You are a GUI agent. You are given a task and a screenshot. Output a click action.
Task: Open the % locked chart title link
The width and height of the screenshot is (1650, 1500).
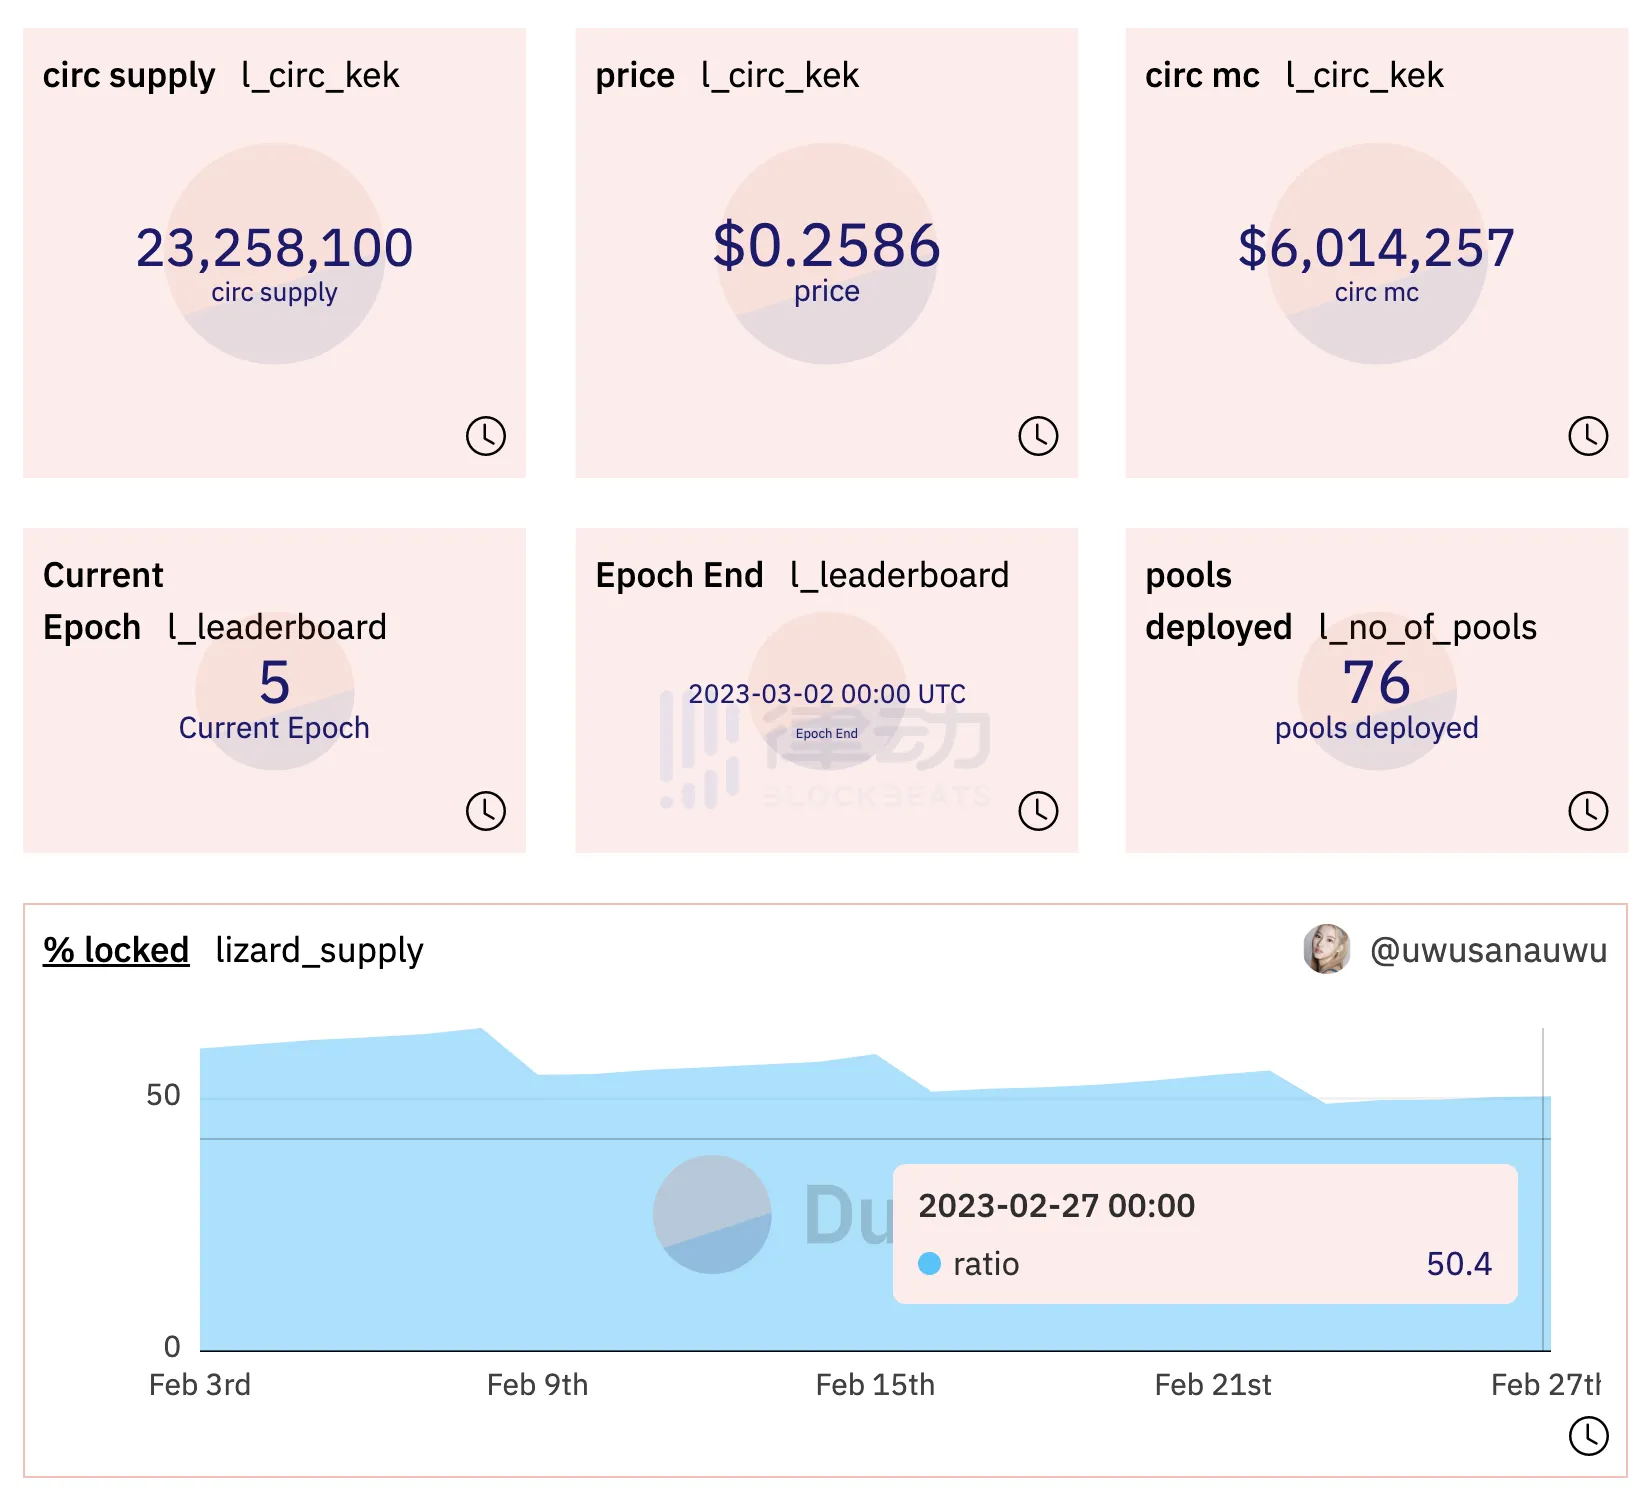pos(116,950)
